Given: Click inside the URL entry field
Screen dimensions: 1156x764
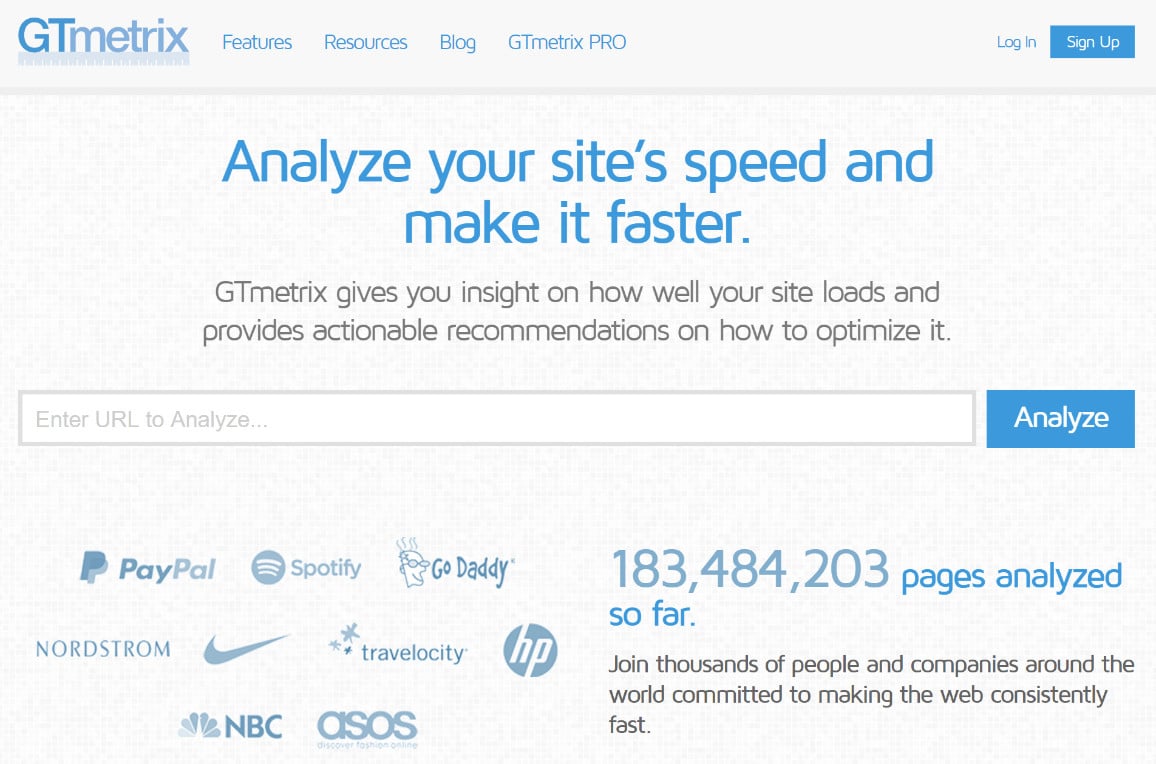Looking at the screenshot, I should tap(400, 419).
